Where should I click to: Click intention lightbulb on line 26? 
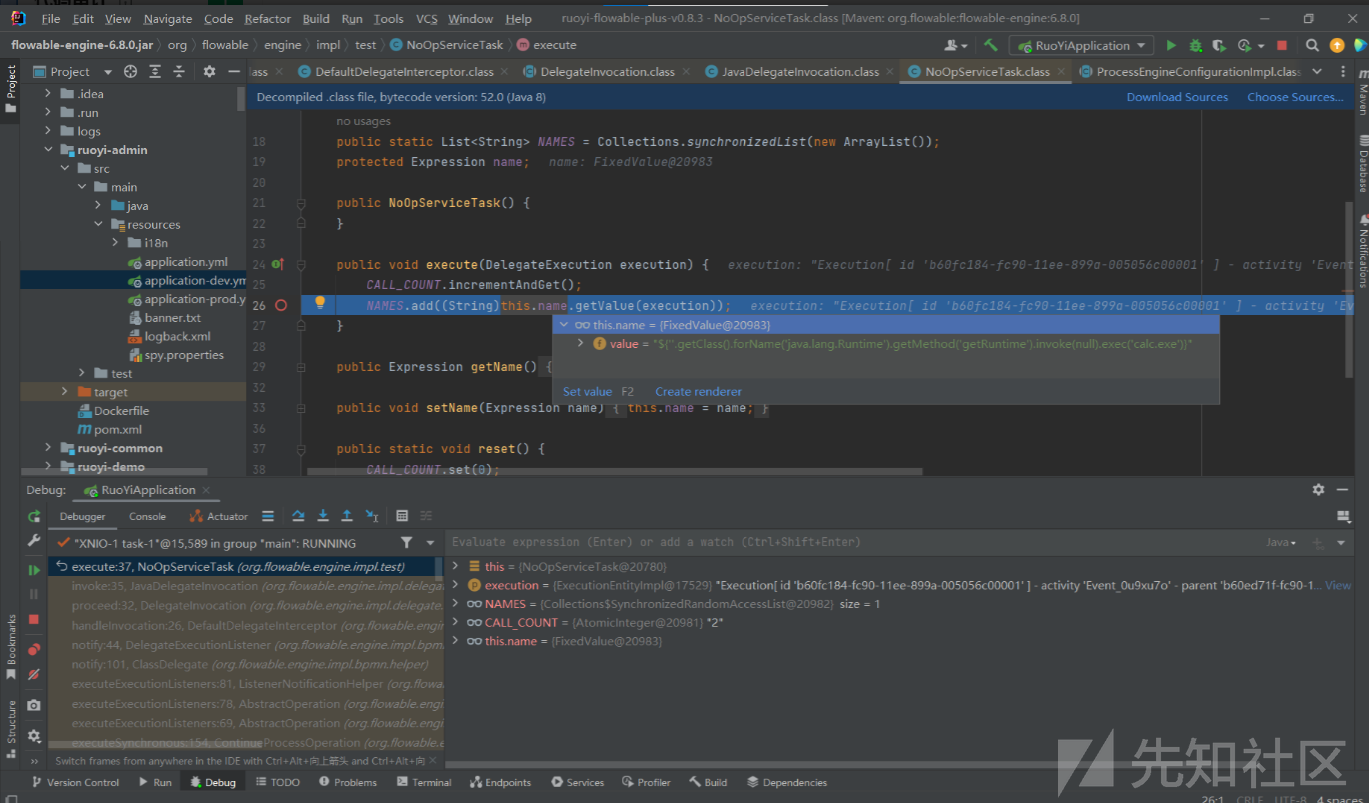[x=321, y=303]
